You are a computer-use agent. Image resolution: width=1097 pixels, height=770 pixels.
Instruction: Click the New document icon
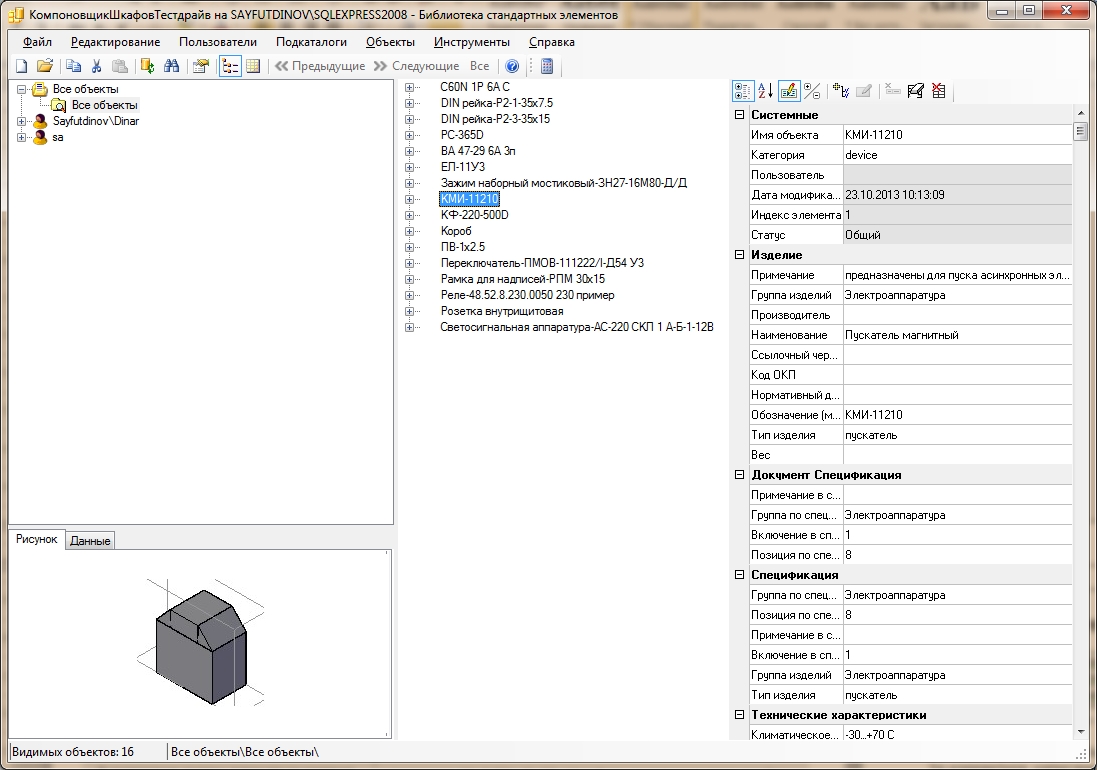[21, 66]
